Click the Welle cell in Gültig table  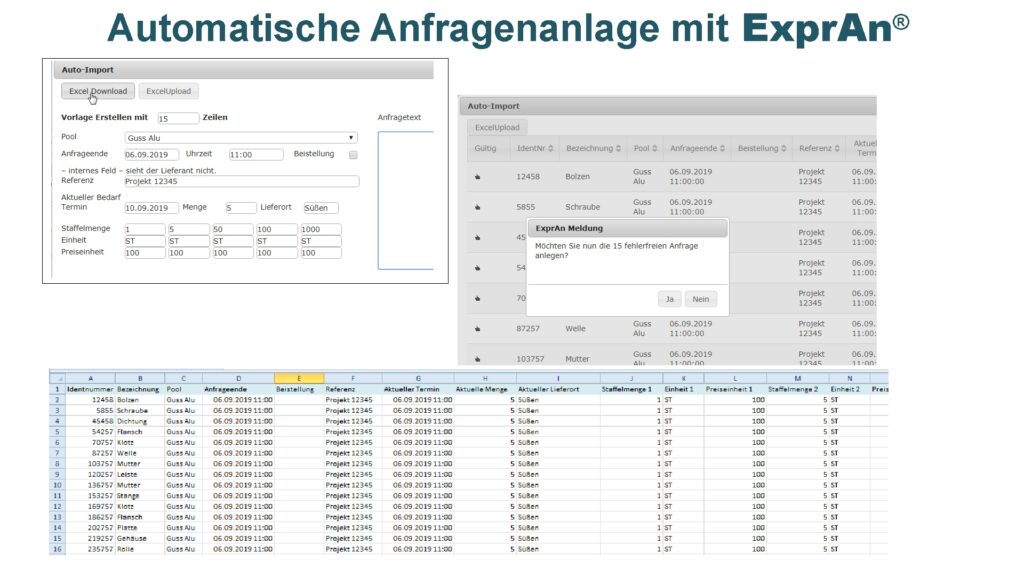tap(575, 328)
